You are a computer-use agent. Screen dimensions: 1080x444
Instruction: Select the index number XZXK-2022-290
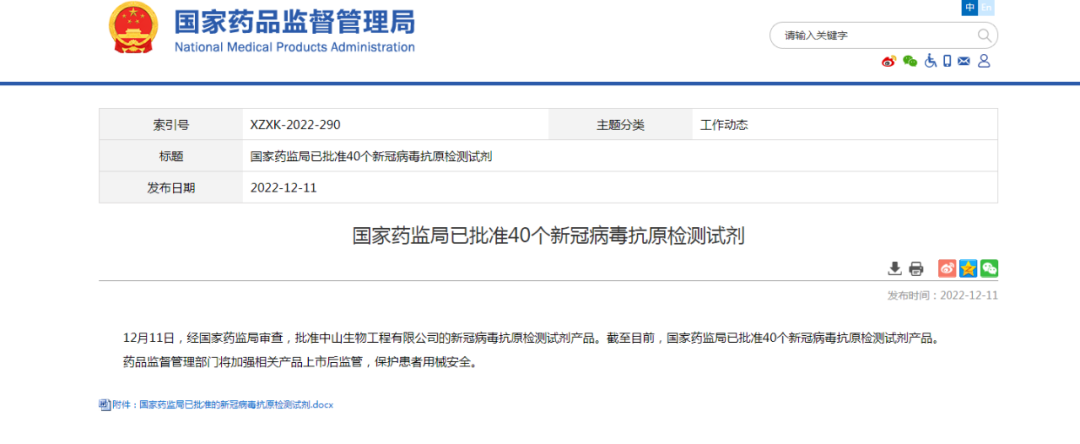pyautogui.click(x=295, y=125)
